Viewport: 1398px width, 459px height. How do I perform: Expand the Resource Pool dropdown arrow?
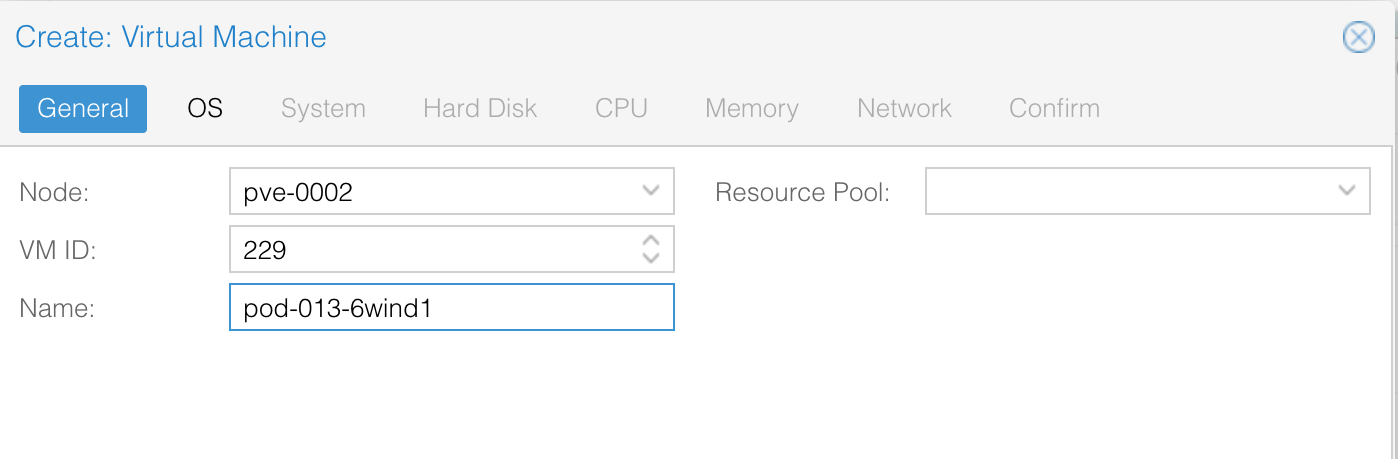[1346, 191]
